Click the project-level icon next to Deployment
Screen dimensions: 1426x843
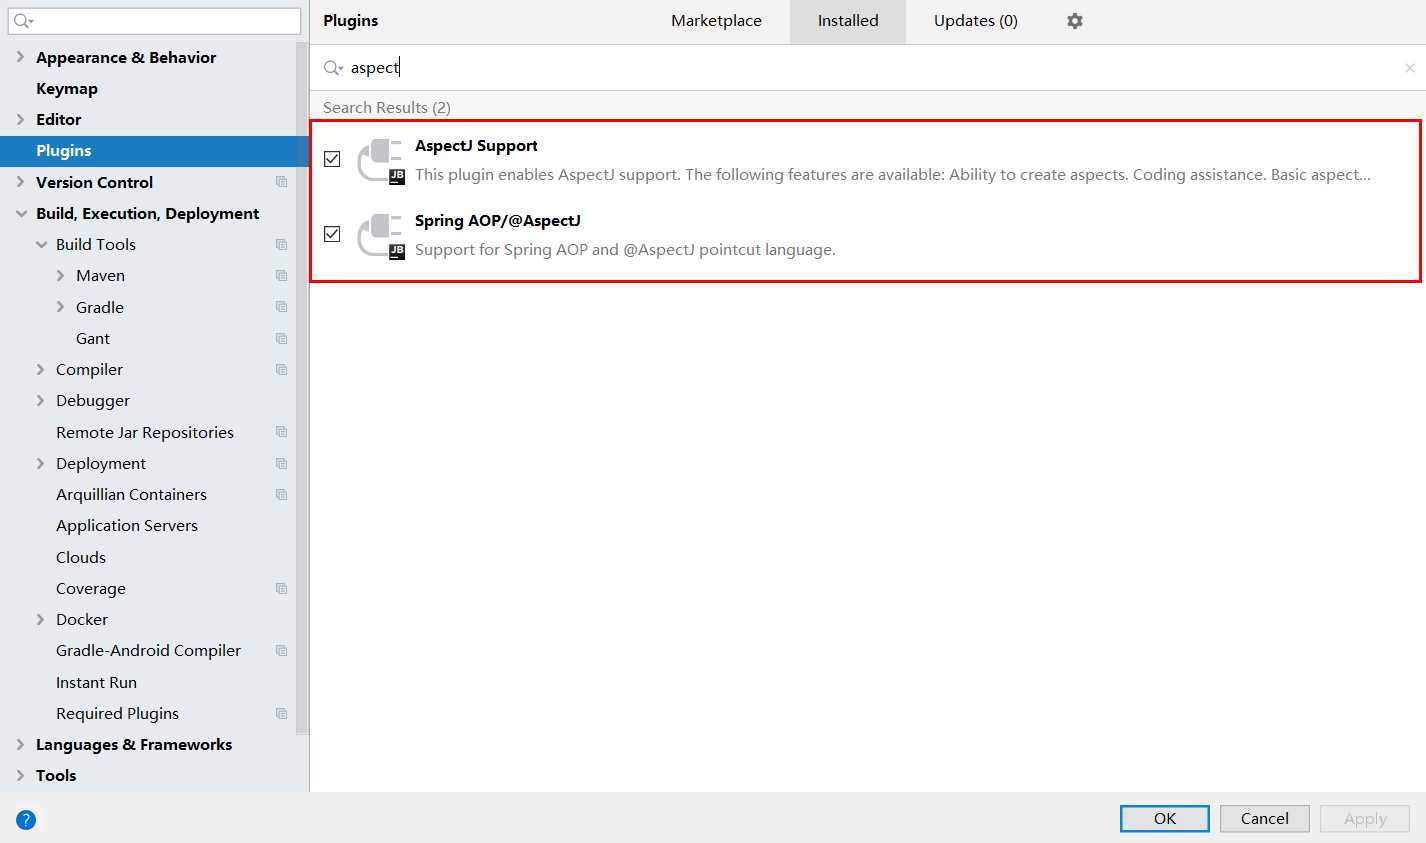coord(281,463)
